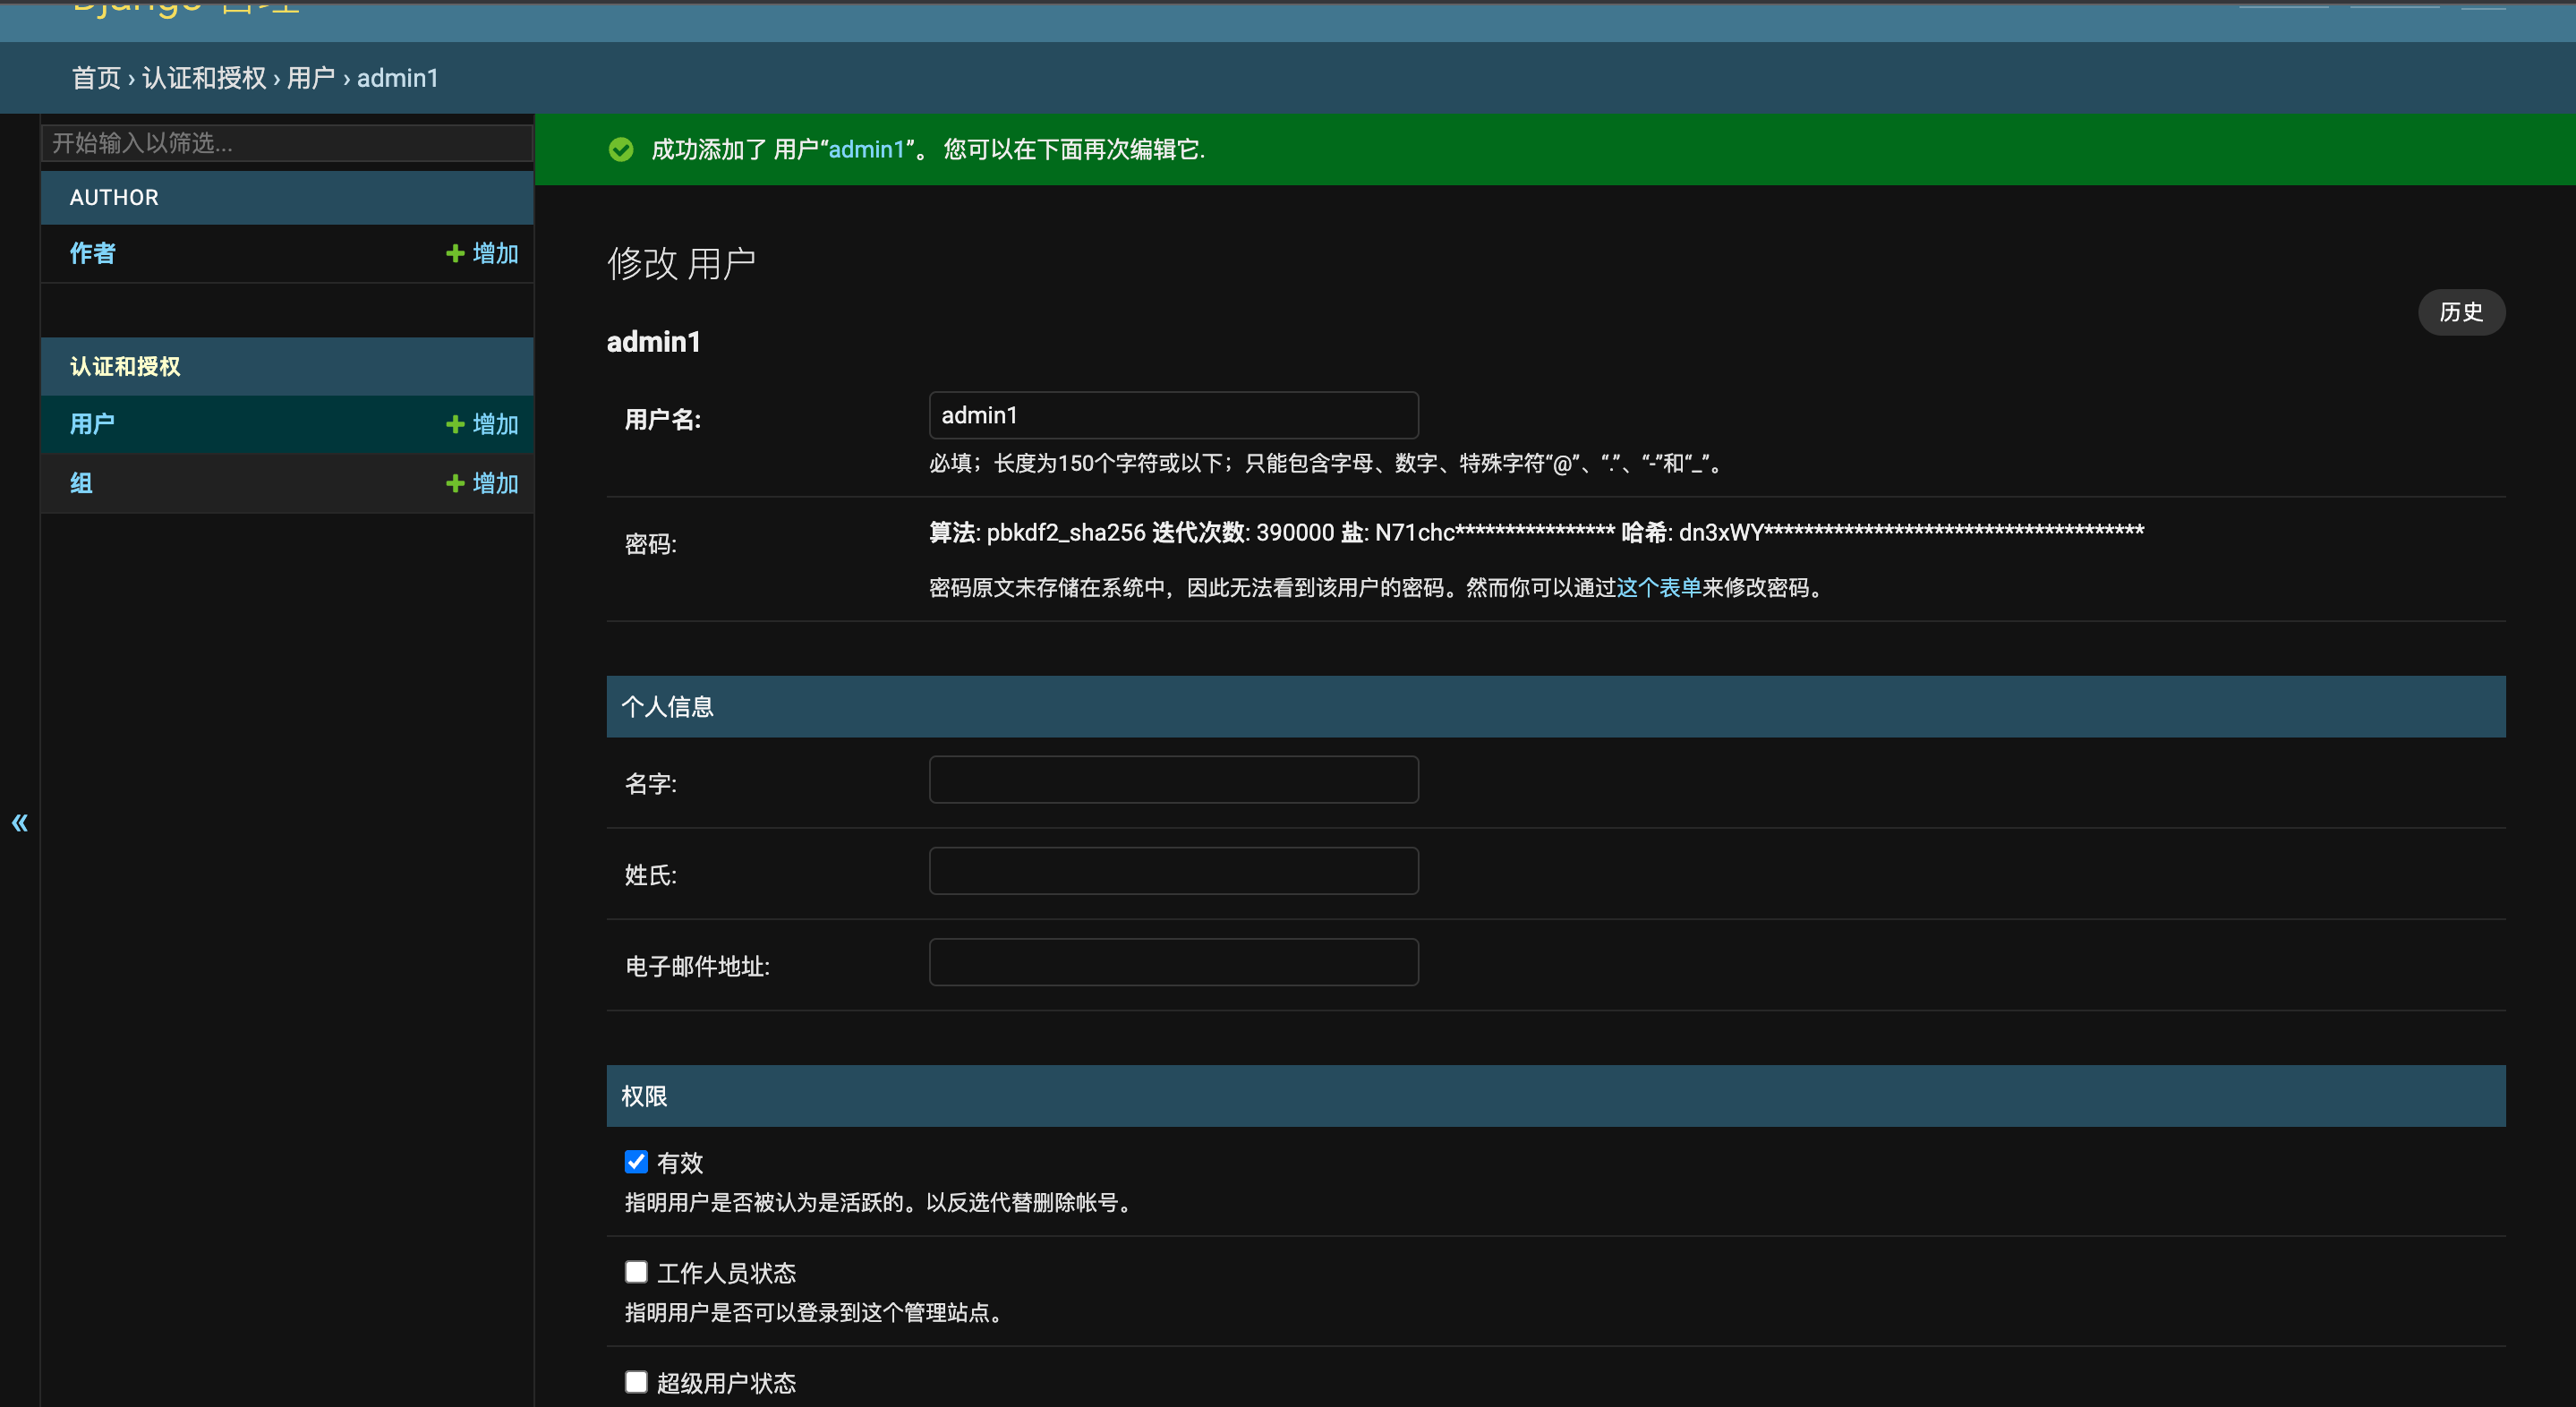Image resolution: width=2576 pixels, height=1407 pixels.
Task: Go to 首页 in the breadcrumb
Action: [96, 78]
